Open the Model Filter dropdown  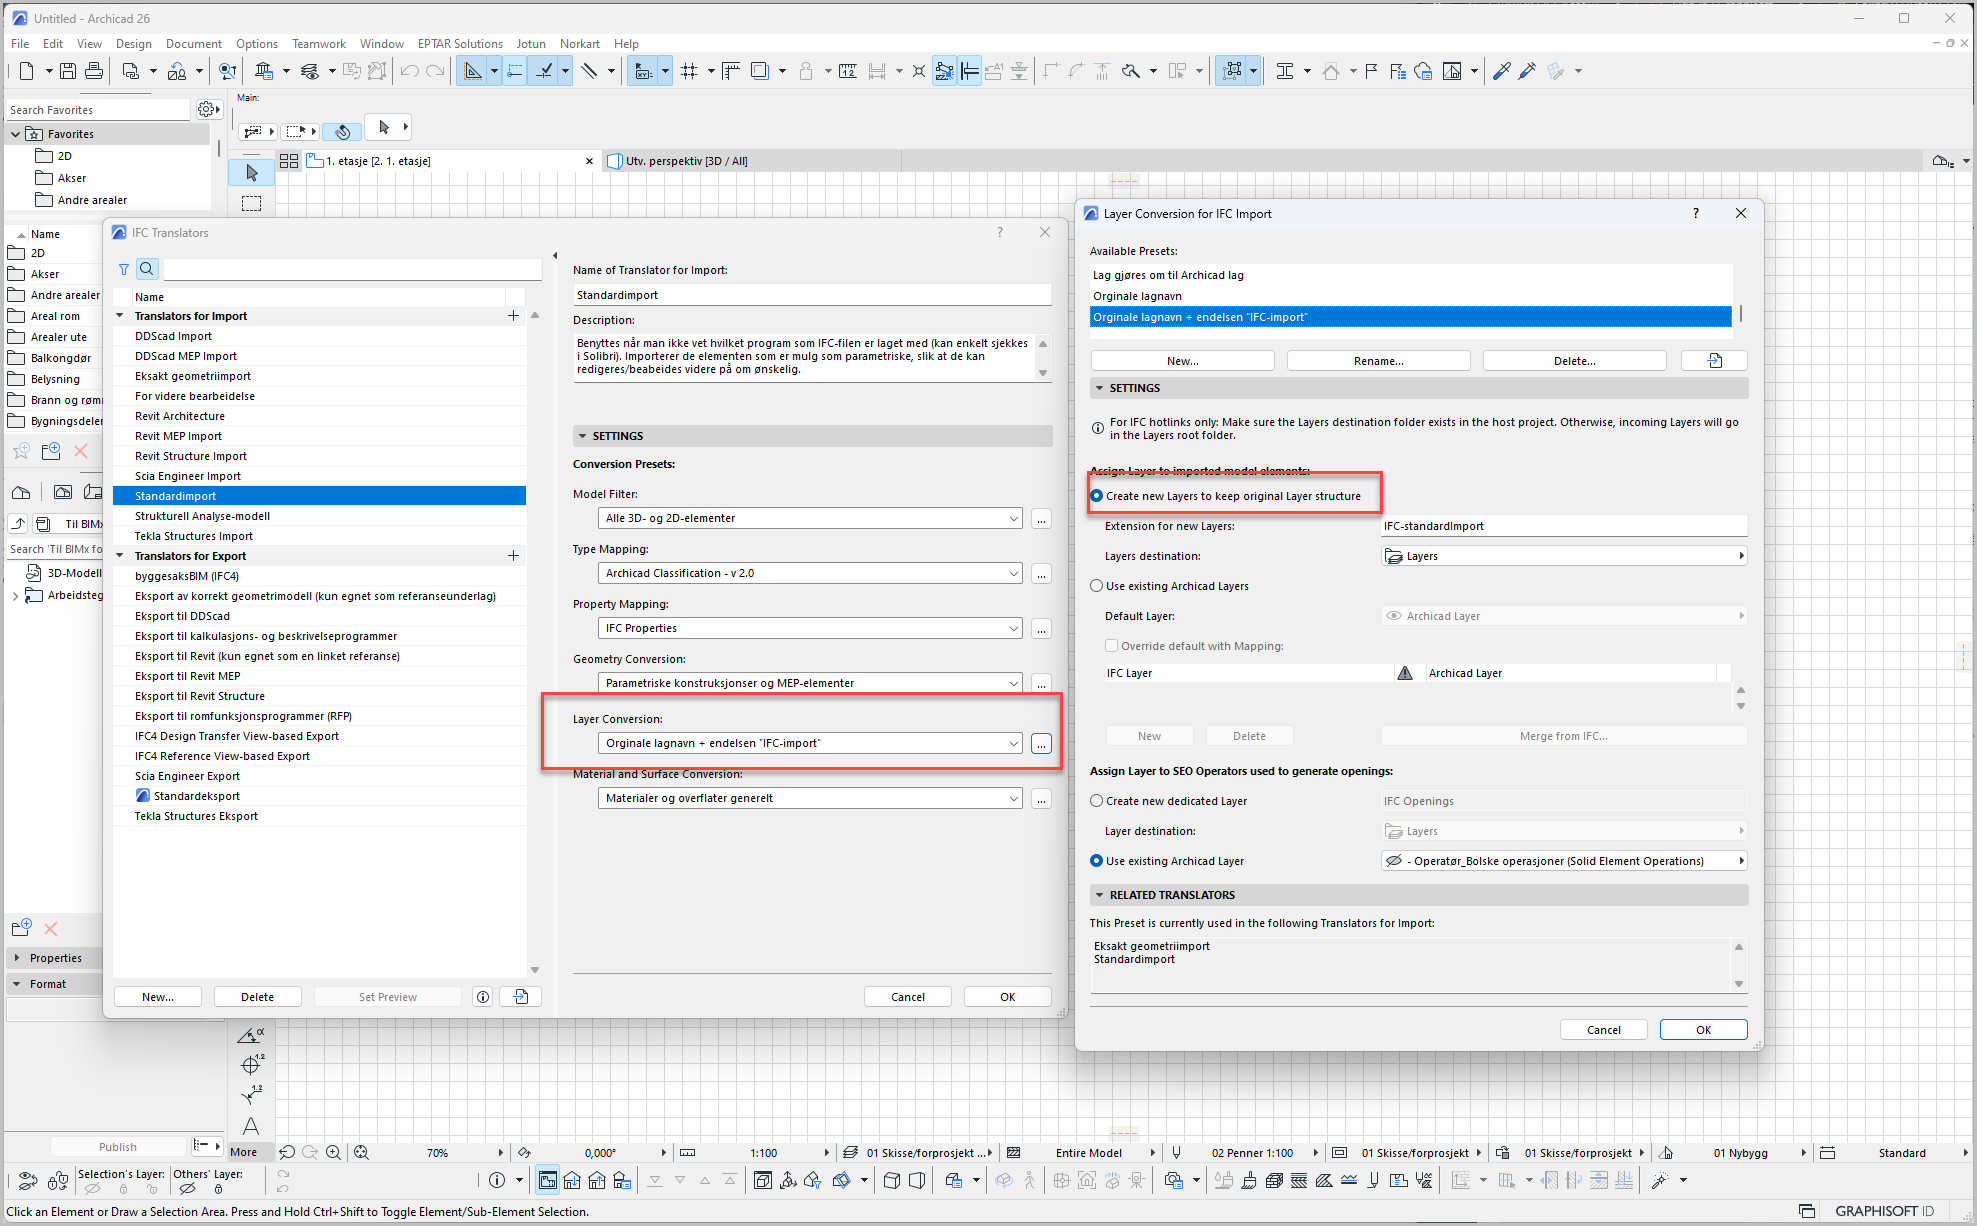(x=810, y=518)
